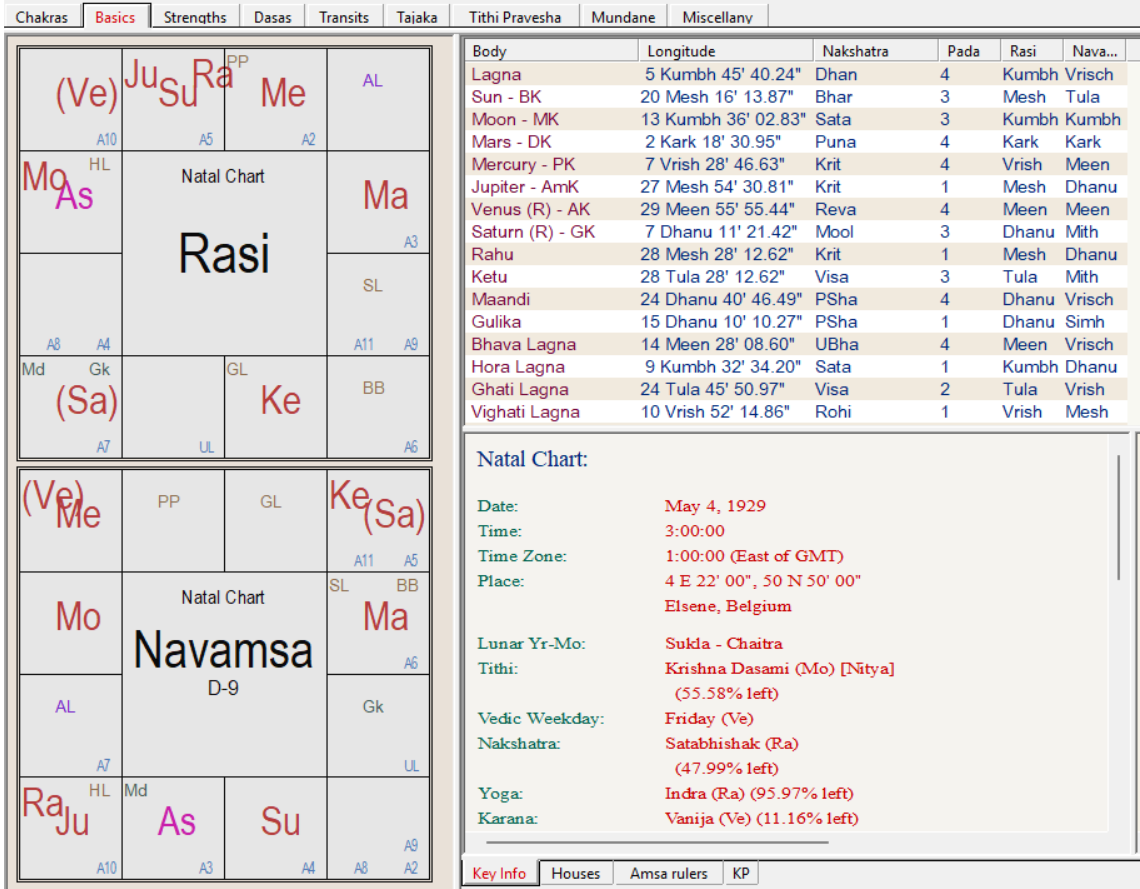Click the Navamsa D-9 chart center
This screenshot has width=1140, height=889.
tap(223, 651)
